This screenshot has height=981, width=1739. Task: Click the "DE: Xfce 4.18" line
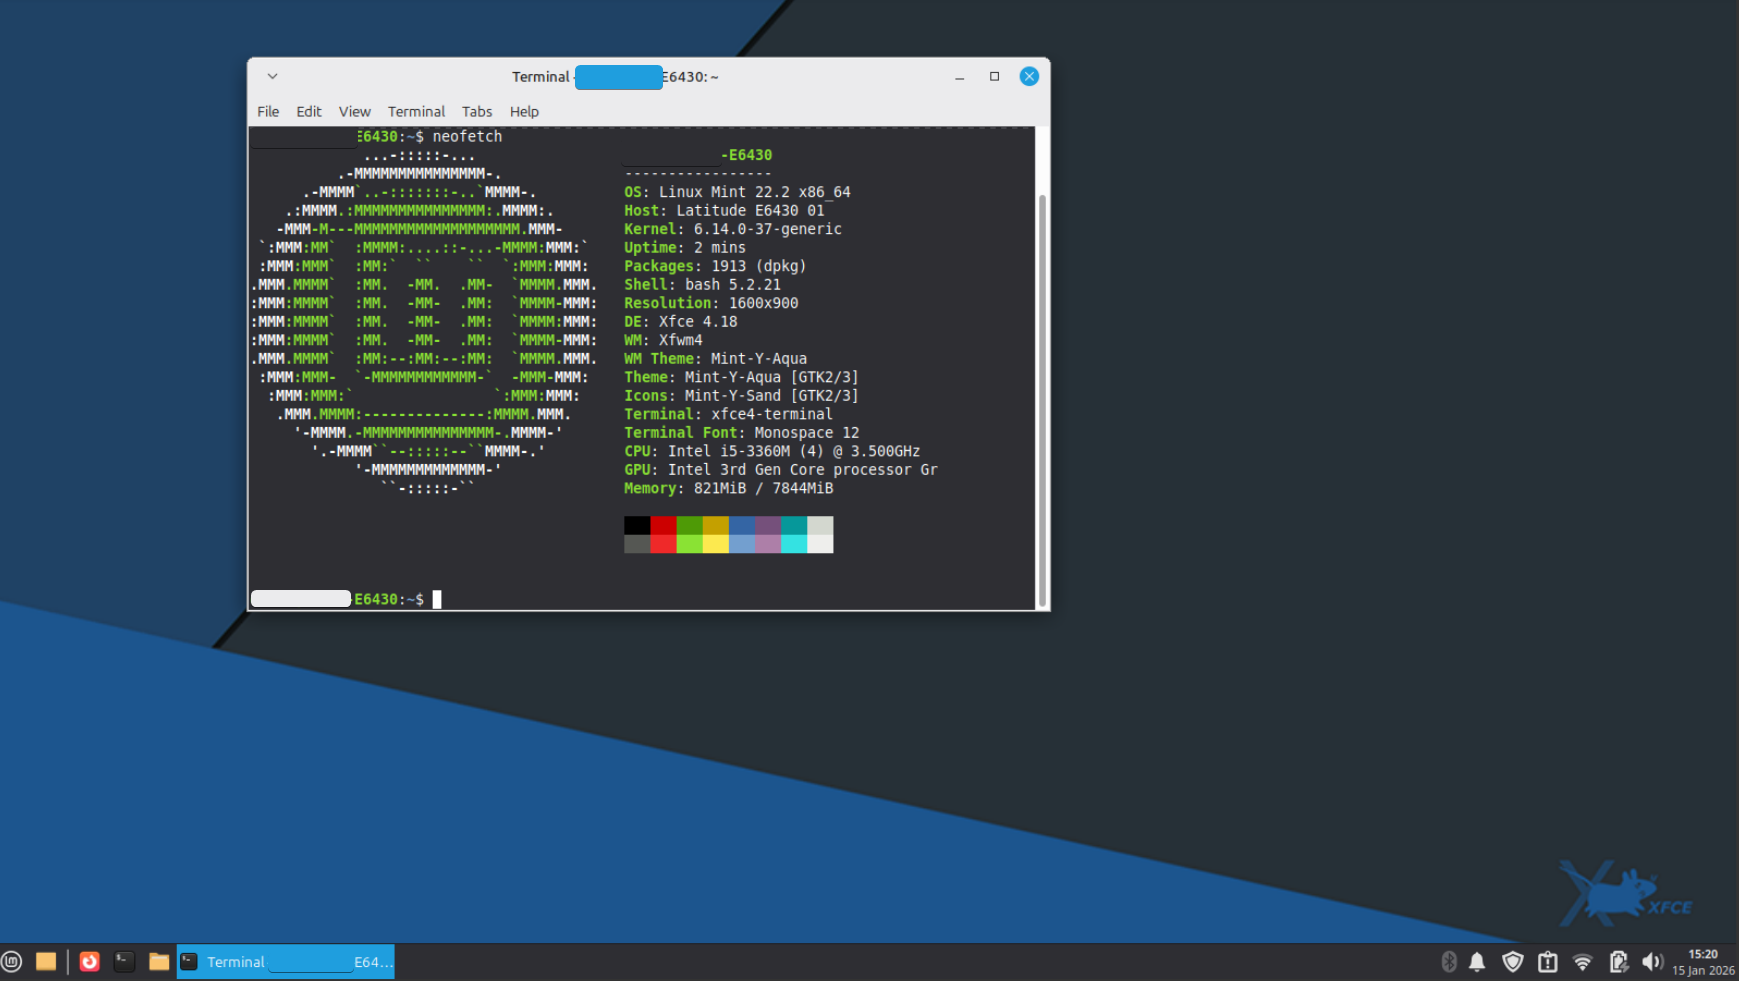click(681, 322)
